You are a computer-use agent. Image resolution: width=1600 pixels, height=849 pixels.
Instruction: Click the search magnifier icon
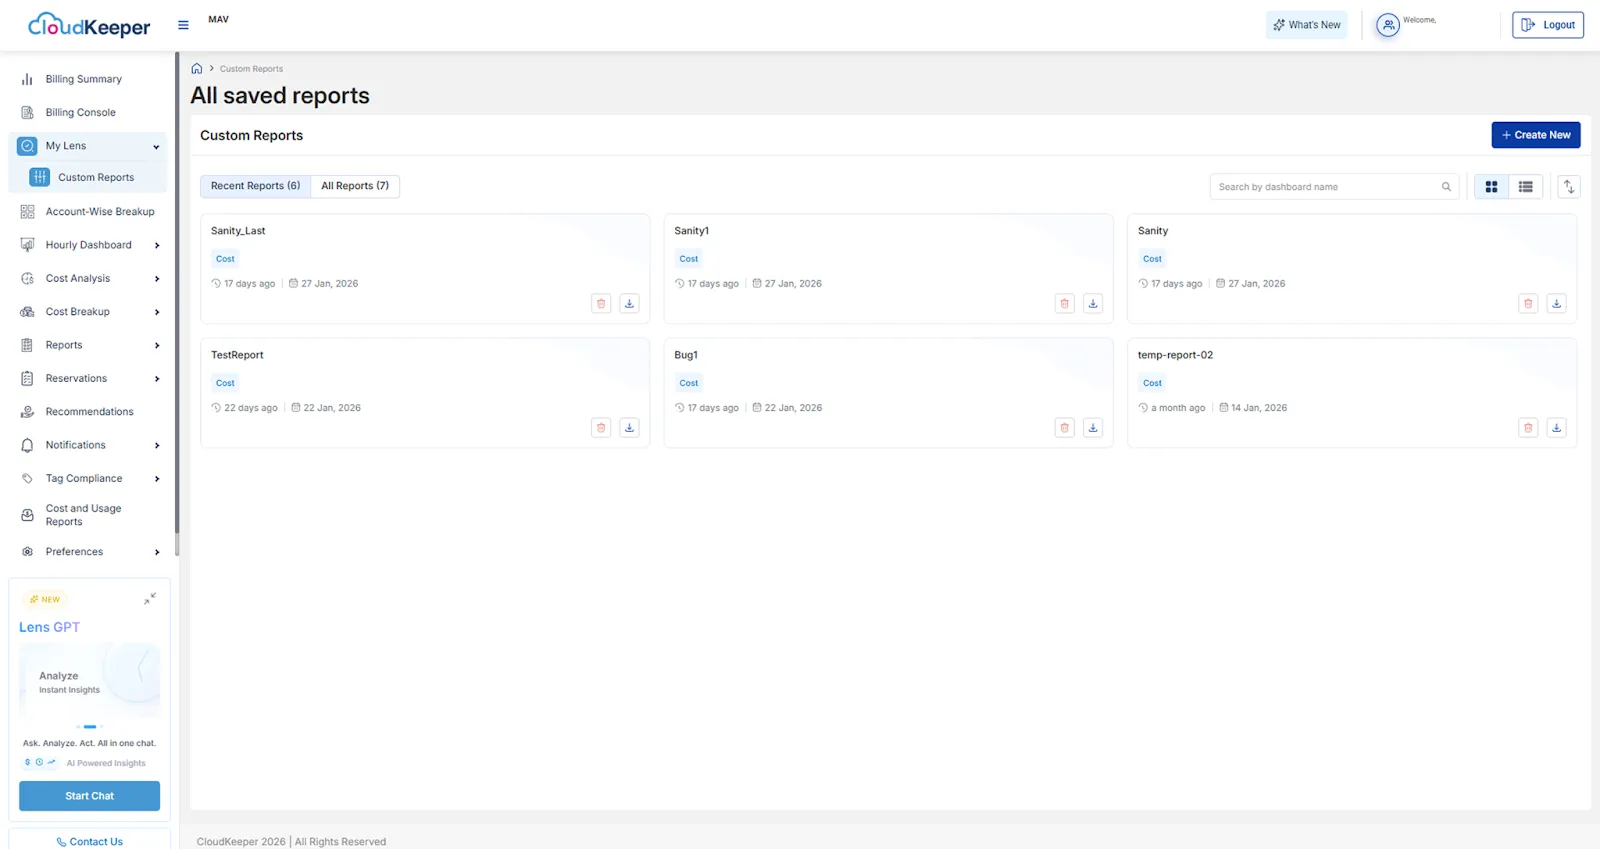pyautogui.click(x=1446, y=187)
